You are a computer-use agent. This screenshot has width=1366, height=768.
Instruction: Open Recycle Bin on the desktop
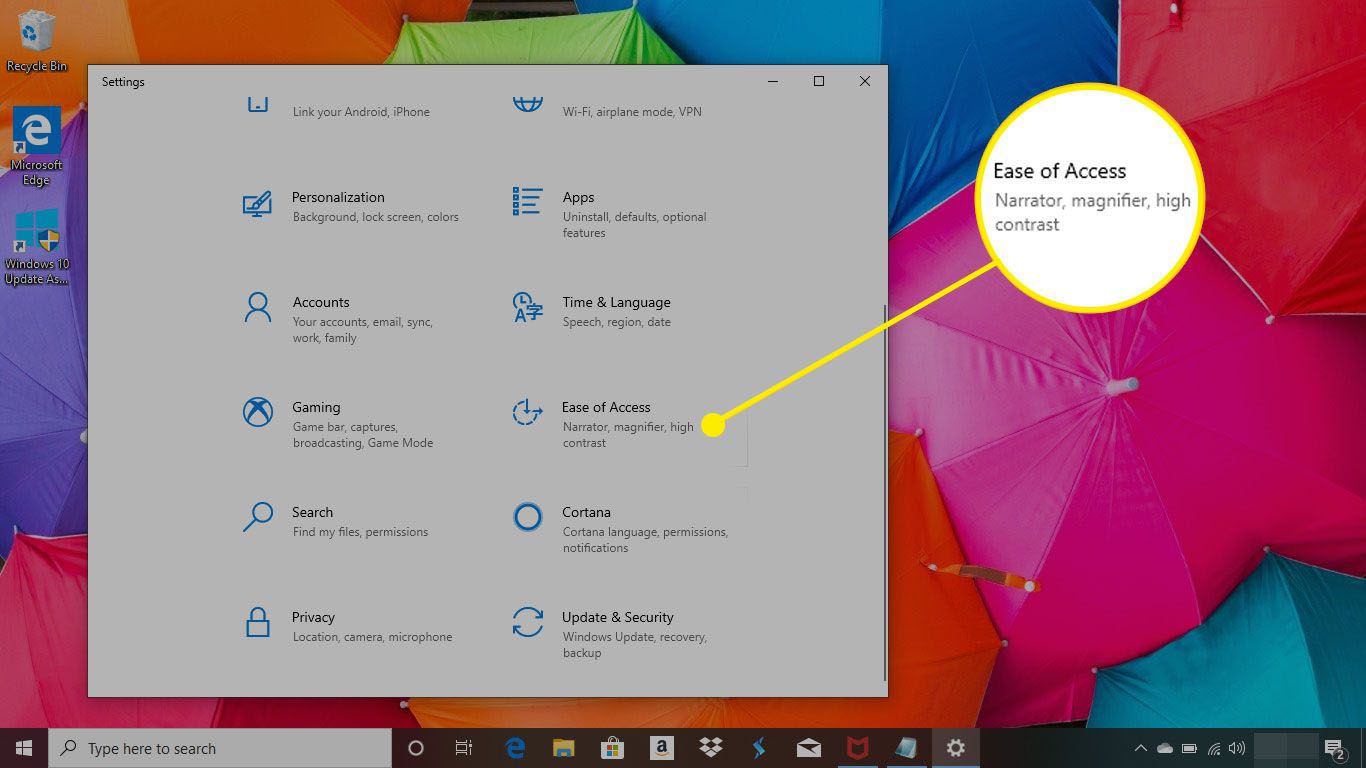(x=37, y=41)
